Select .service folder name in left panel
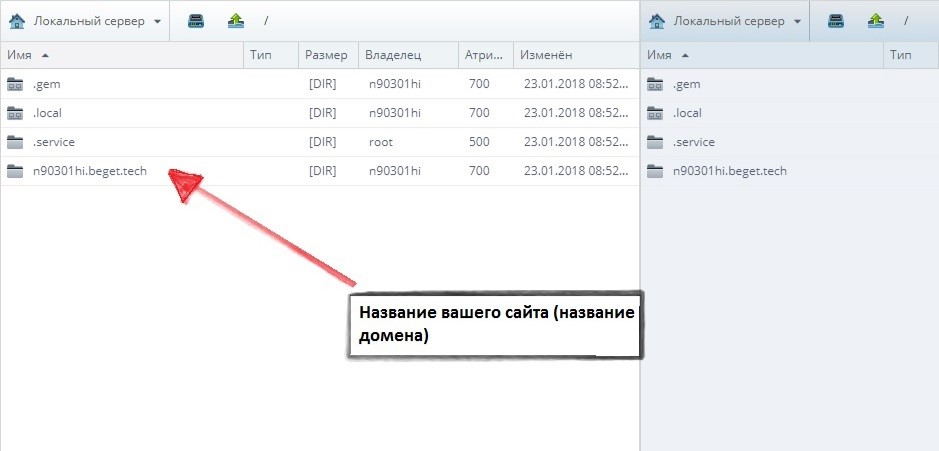The width and height of the screenshot is (939, 451). [x=54, y=143]
